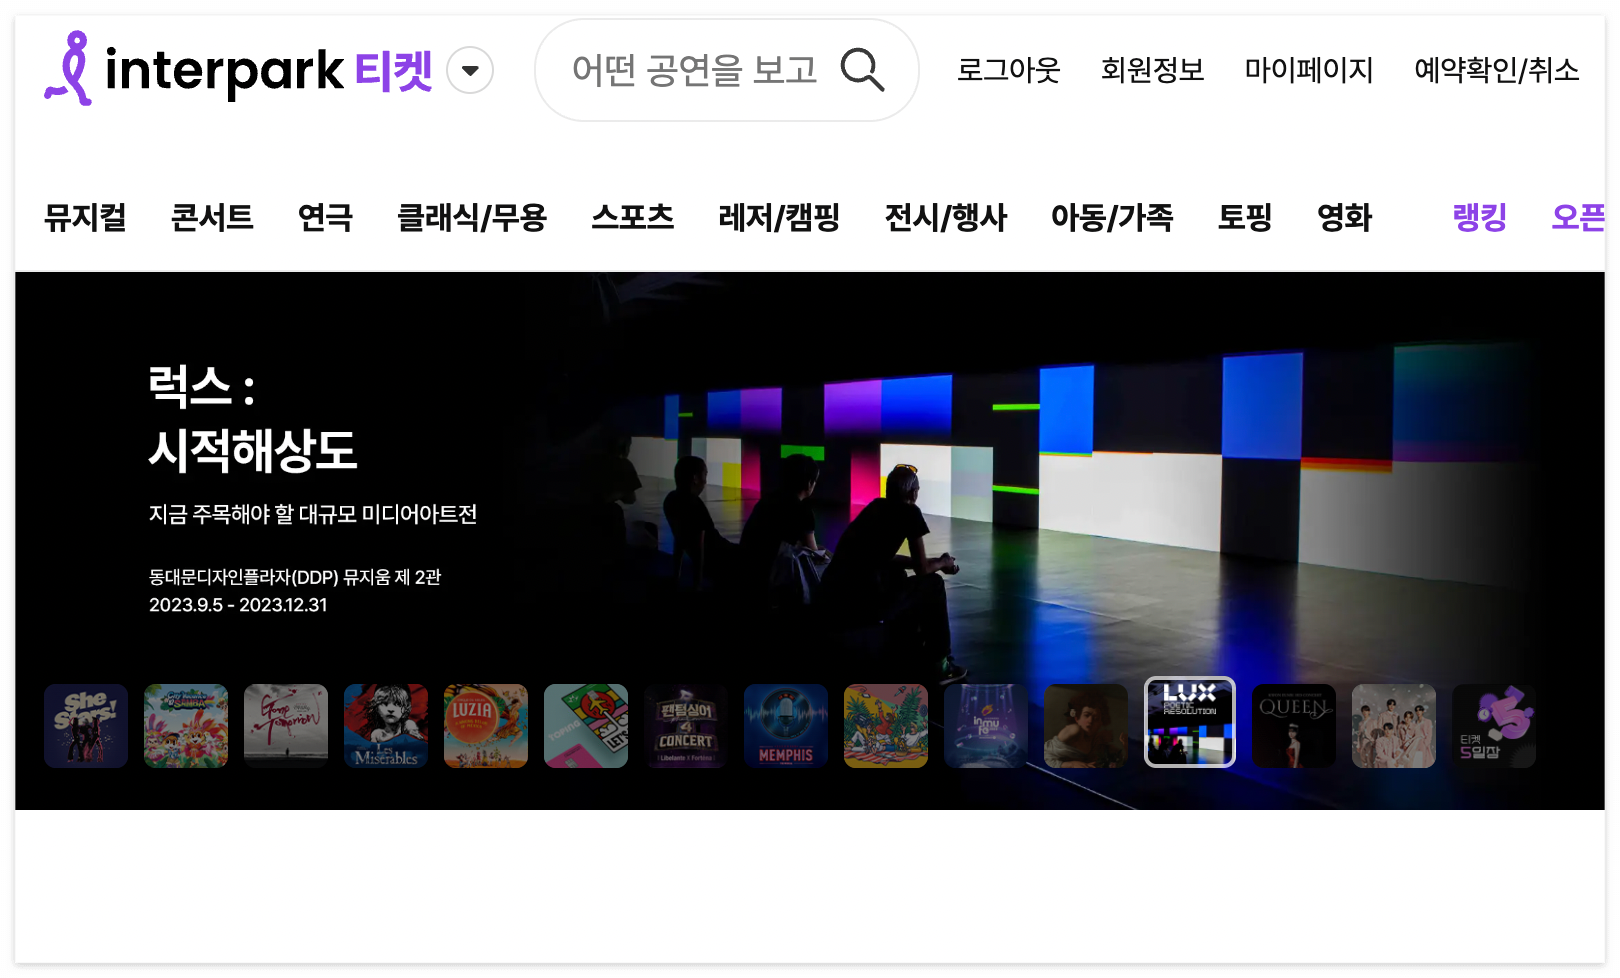Go to 마이페이지
1620x978 pixels.
click(x=1309, y=71)
